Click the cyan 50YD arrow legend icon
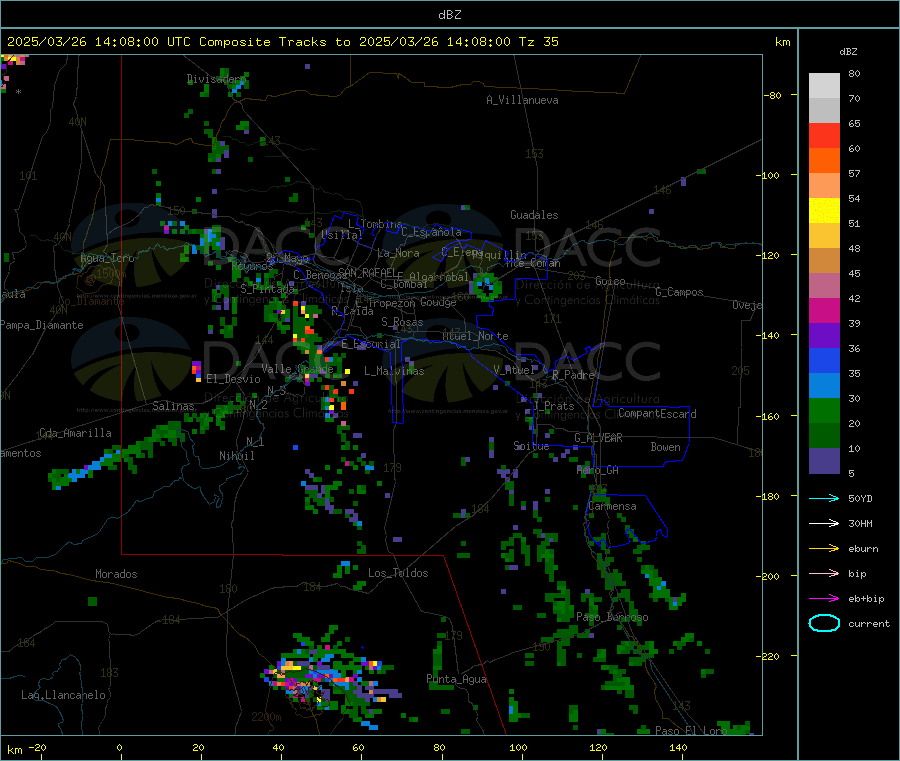Viewport: 900px width, 761px height. 824,498
